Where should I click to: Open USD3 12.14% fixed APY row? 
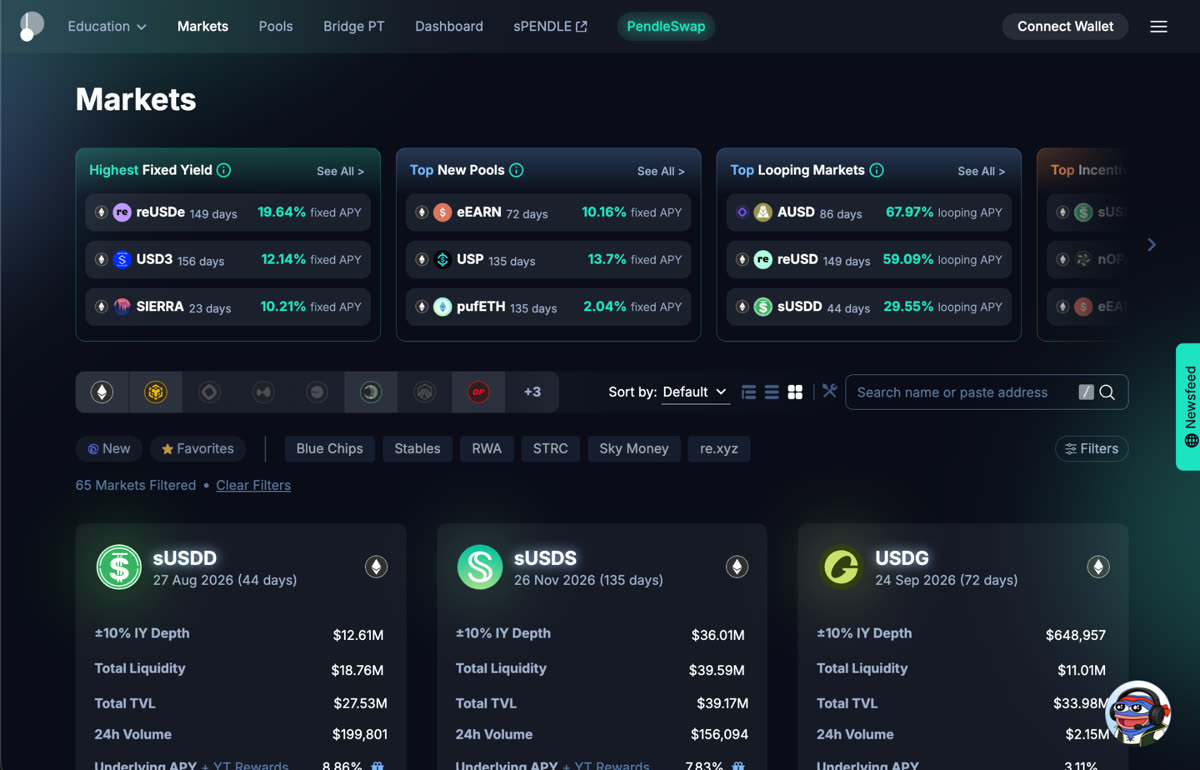[228, 259]
